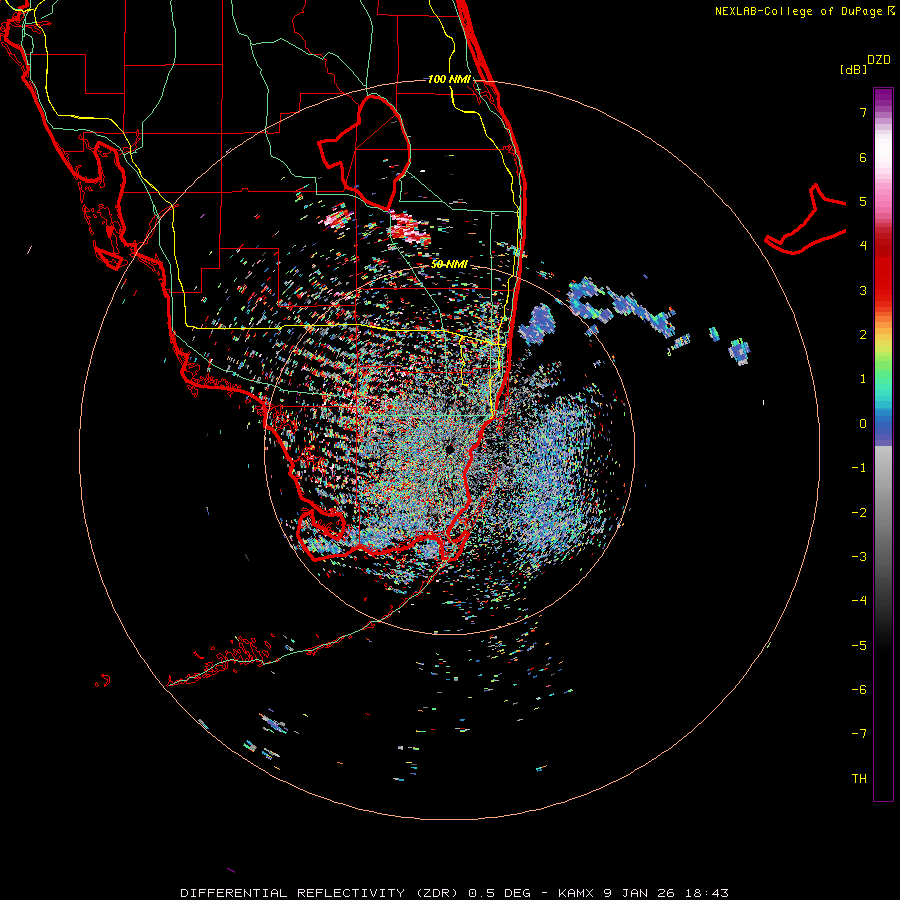Select the -5 scale label
This screenshot has height=900, width=900.
[x=859, y=646]
